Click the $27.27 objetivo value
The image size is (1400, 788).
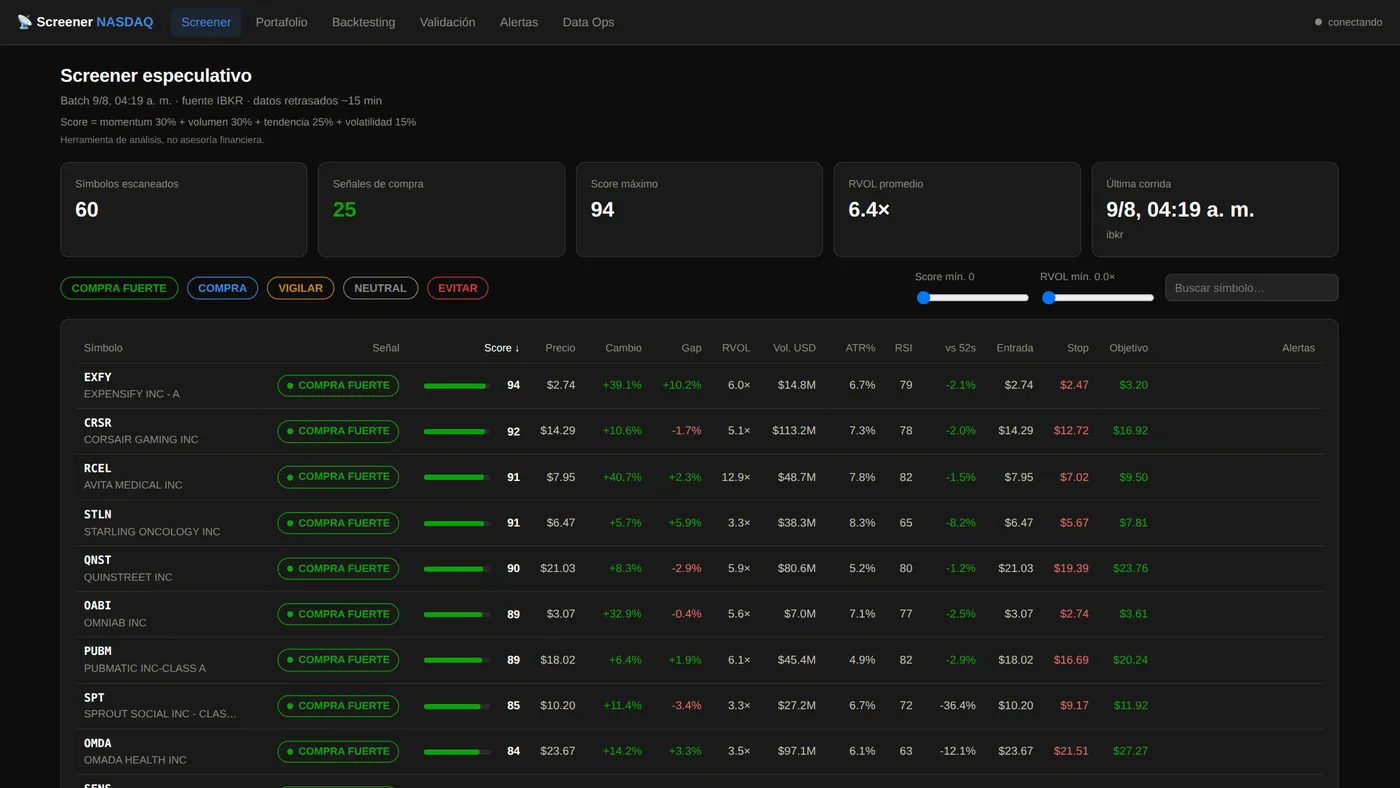[x=1131, y=751]
